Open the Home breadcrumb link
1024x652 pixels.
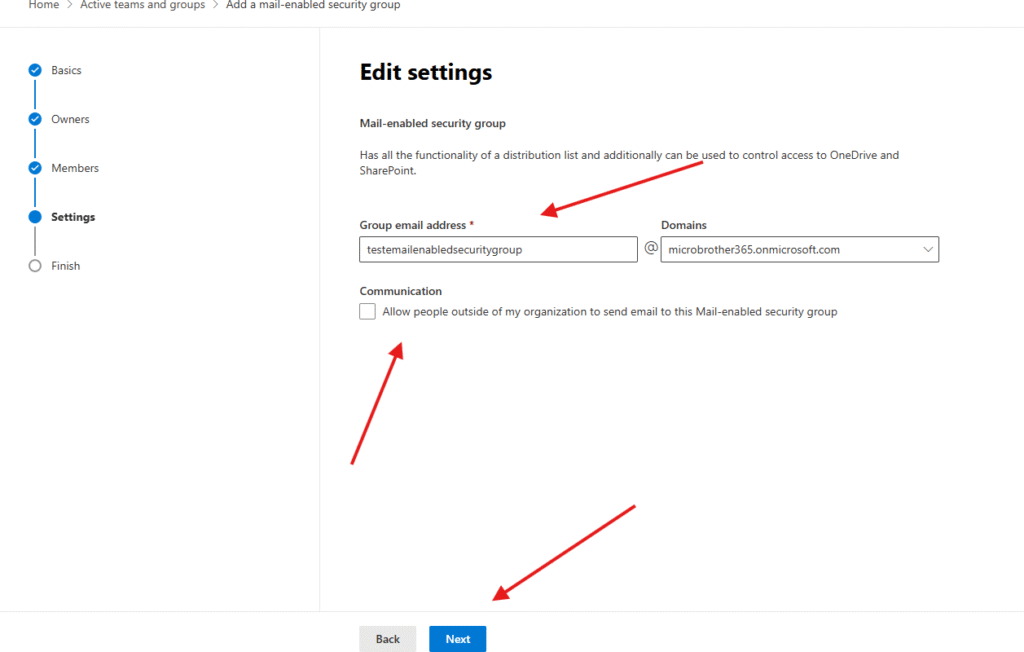pyautogui.click(x=43, y=5)
